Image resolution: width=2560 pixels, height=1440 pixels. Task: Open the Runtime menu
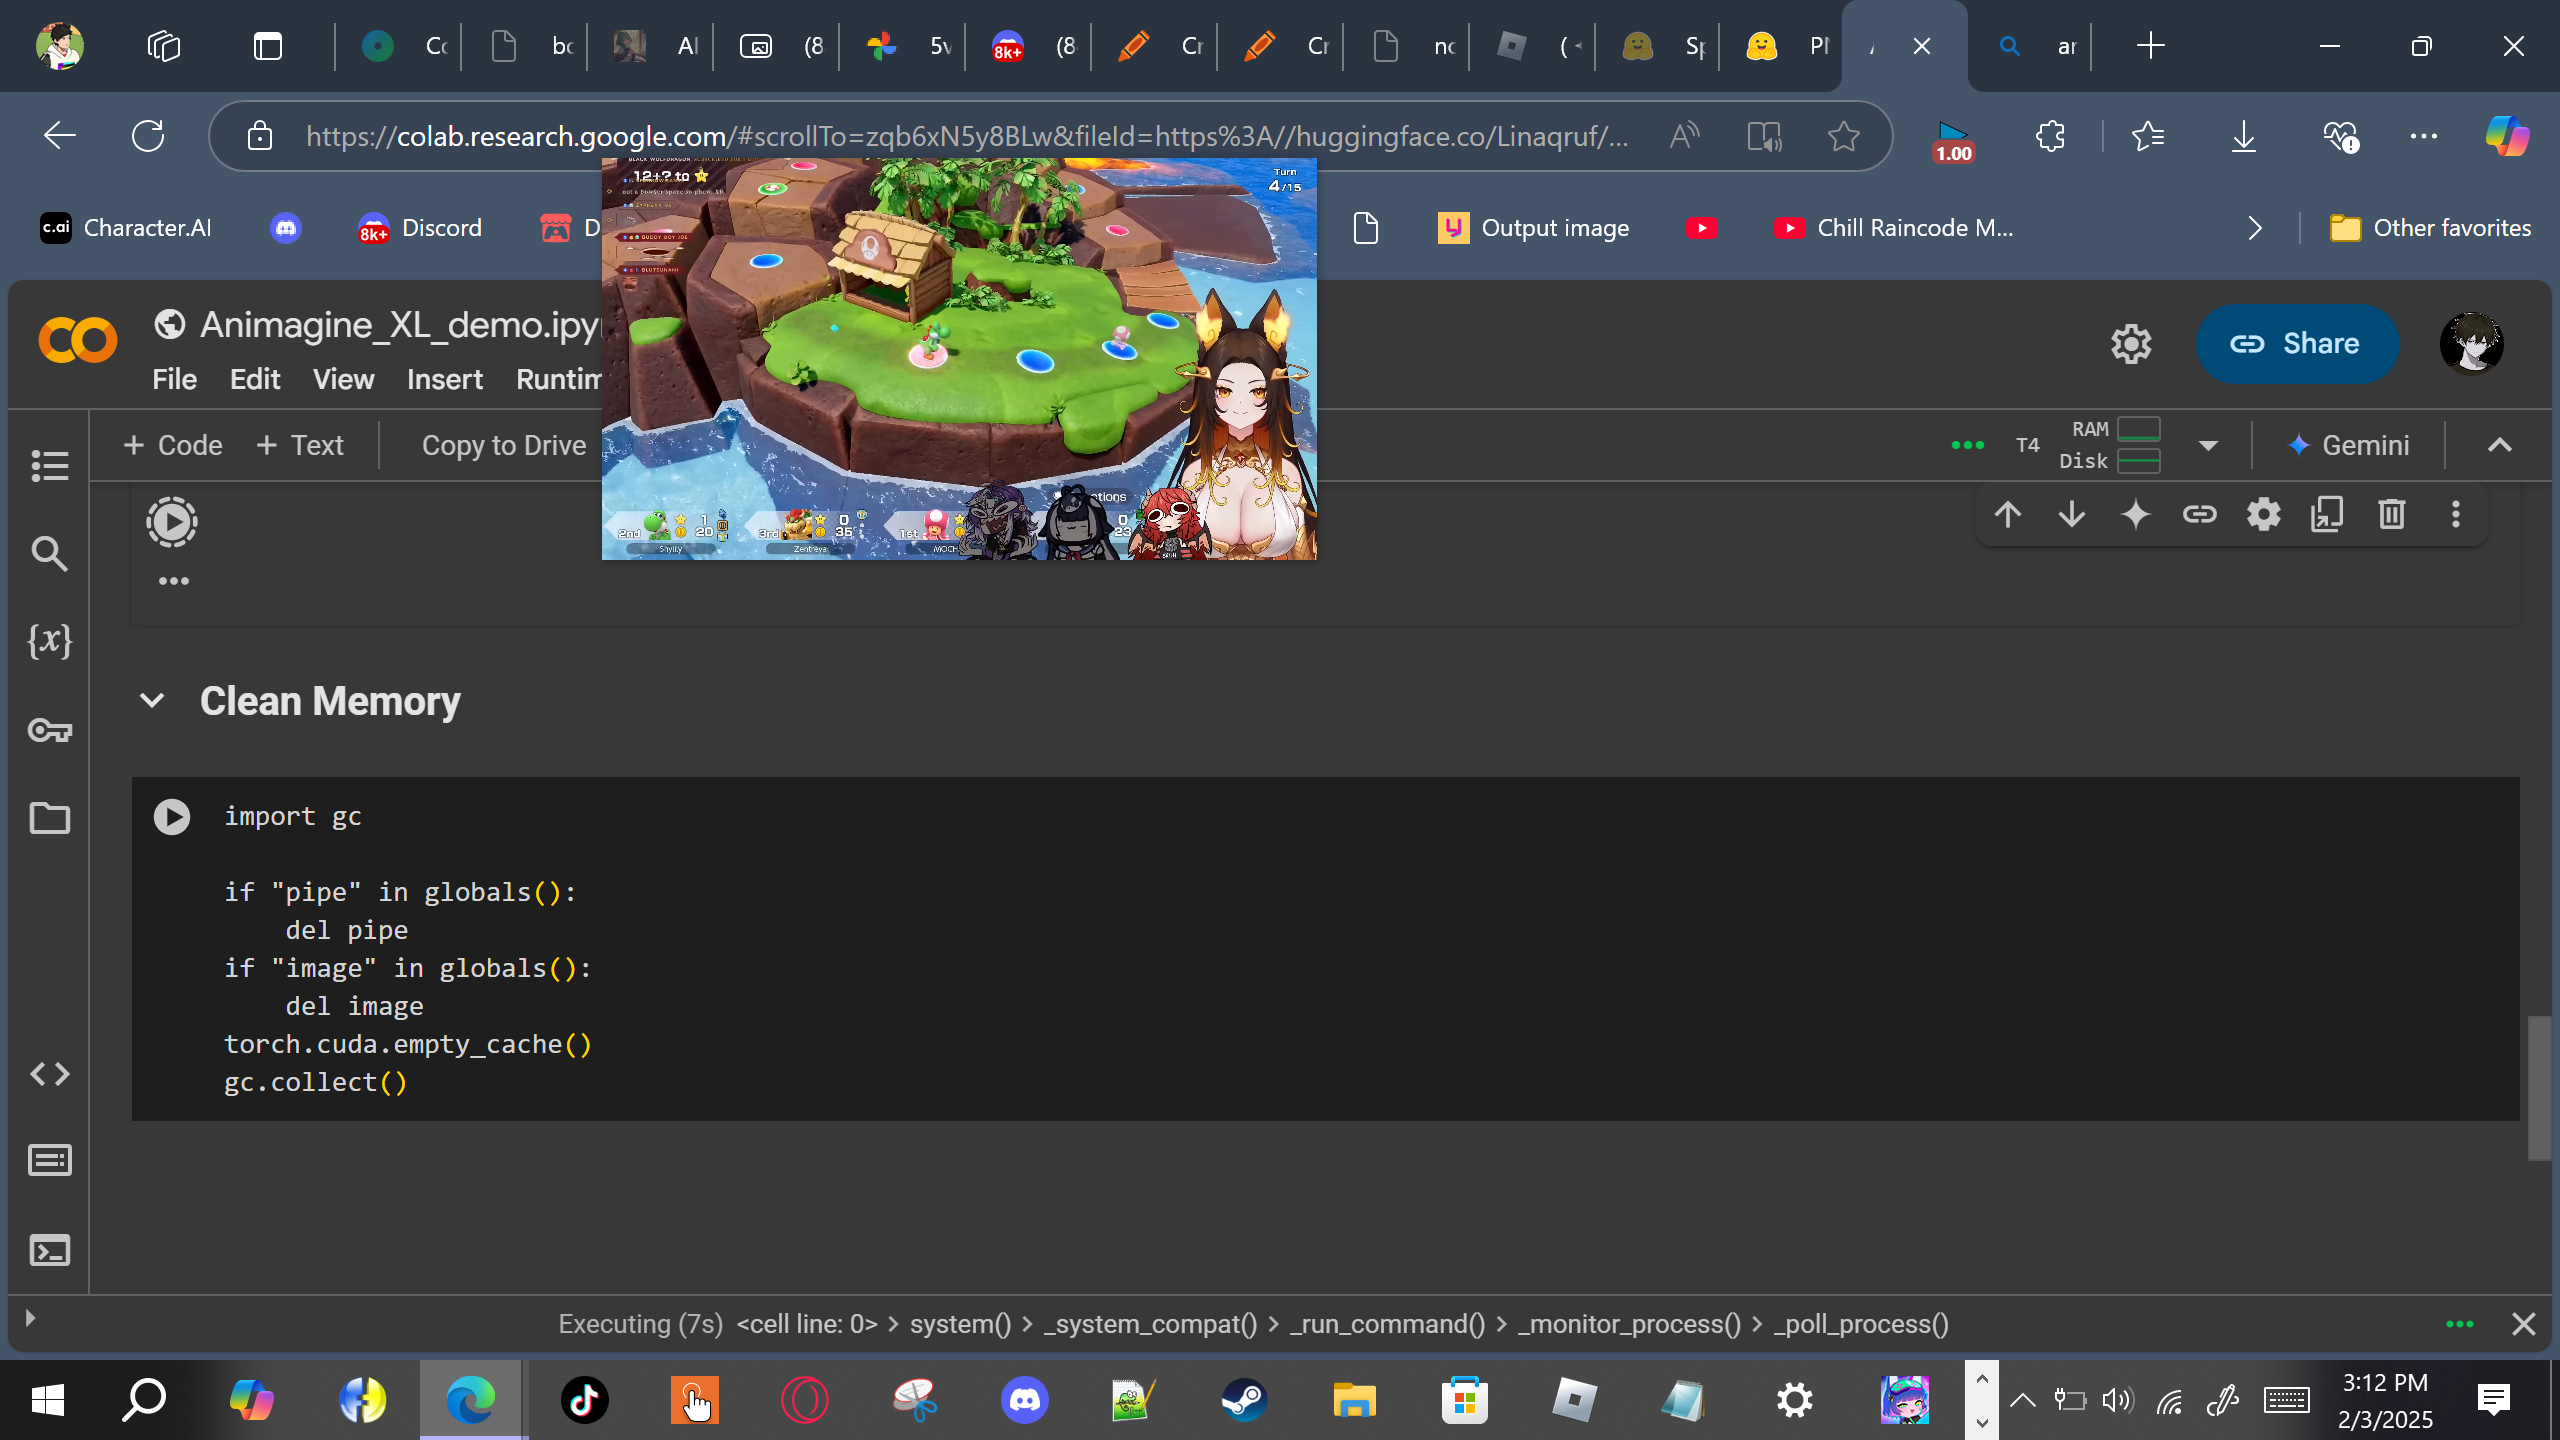(x=558, y=380)
